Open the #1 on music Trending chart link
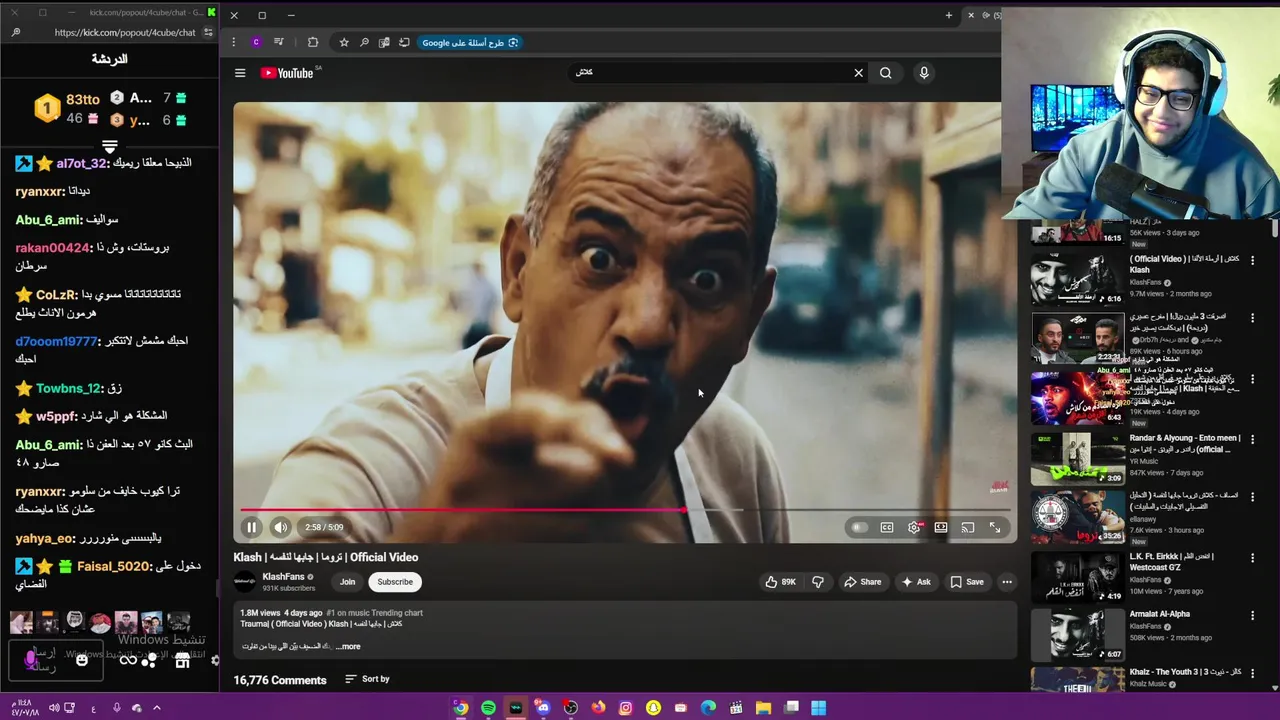The image size is (1280, 720). pyautogui.click(x=375, y=613)
